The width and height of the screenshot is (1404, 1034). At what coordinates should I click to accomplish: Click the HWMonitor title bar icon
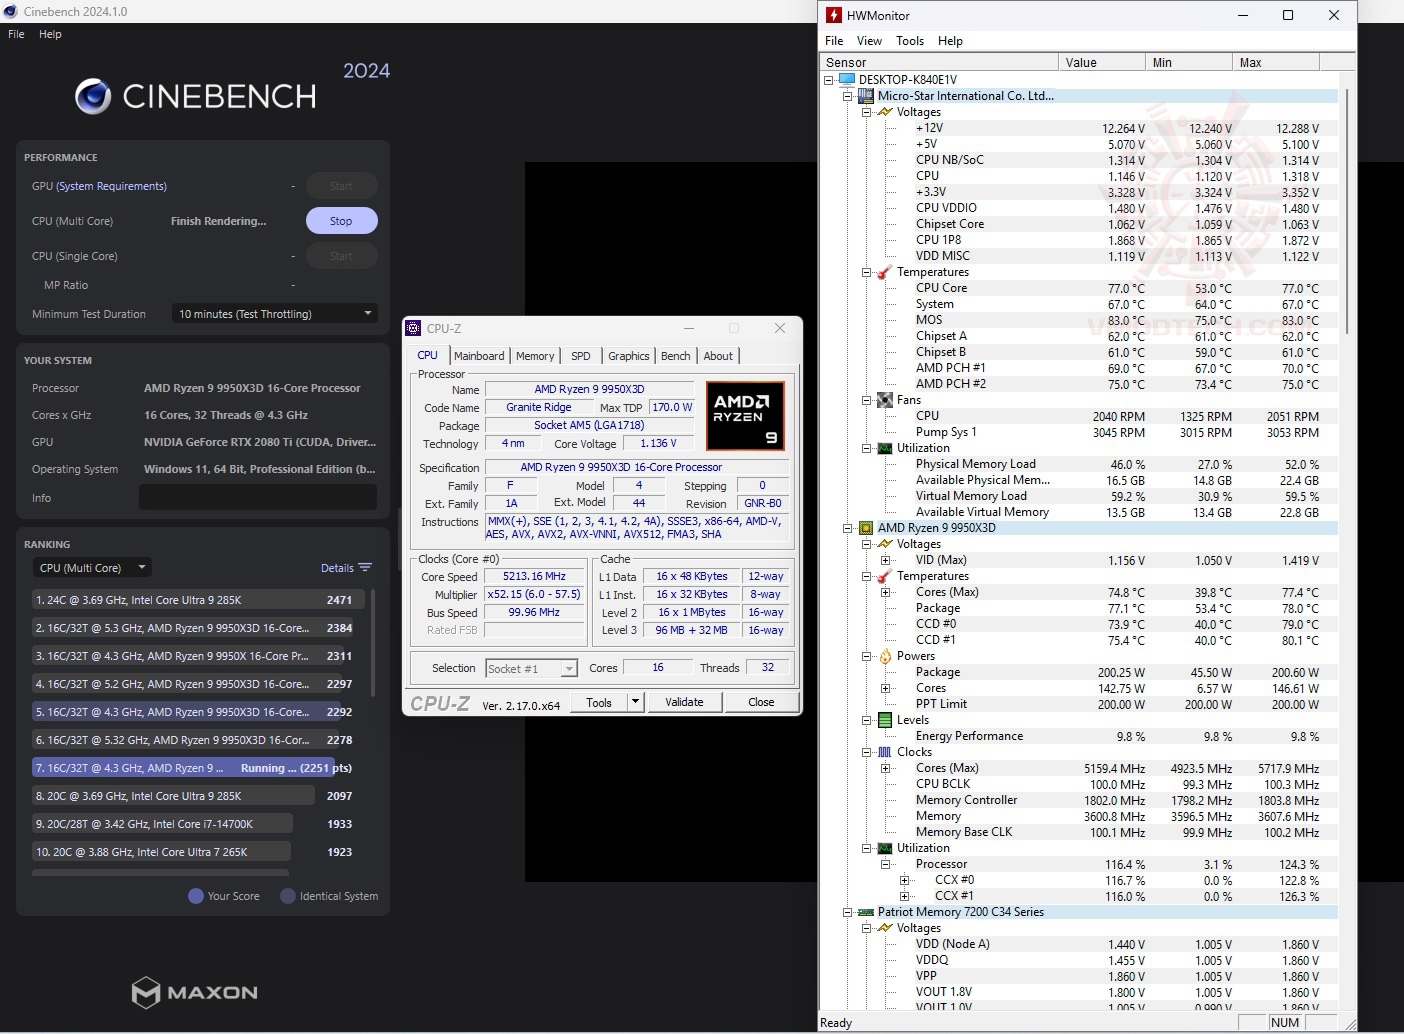(833, 15)
